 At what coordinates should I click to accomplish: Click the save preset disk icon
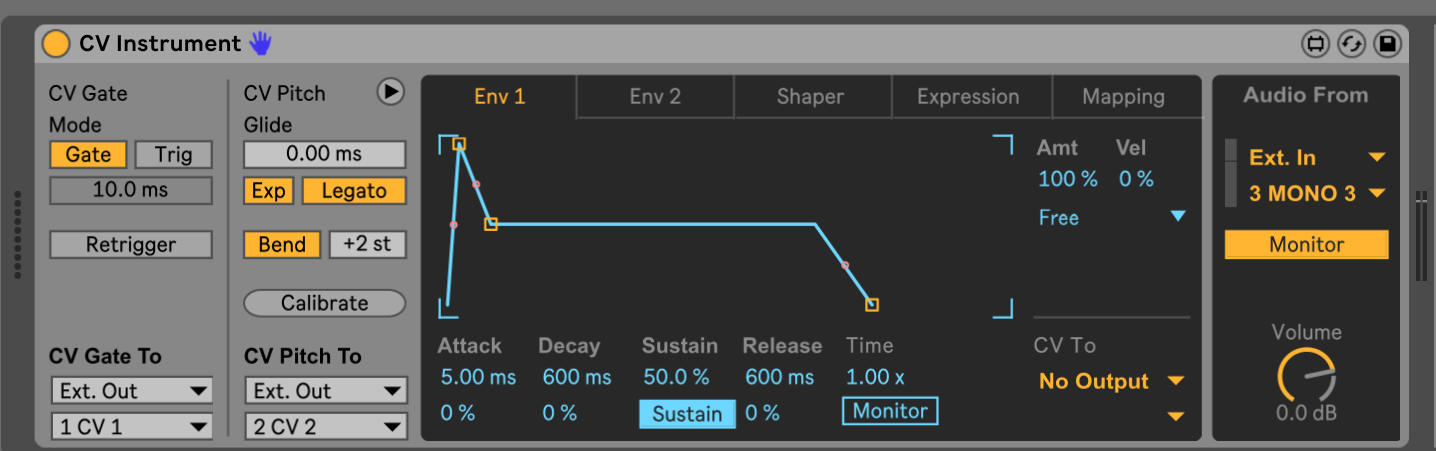[x=1388, y=44]
